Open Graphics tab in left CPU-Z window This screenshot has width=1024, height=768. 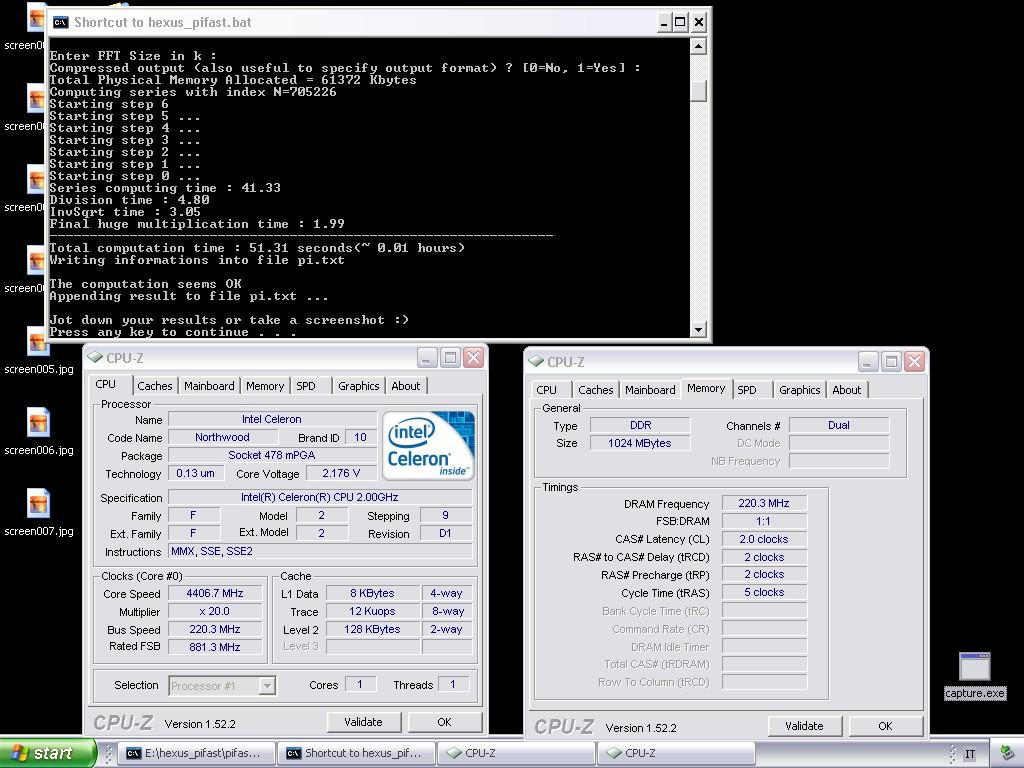click(x=359, y=386)
